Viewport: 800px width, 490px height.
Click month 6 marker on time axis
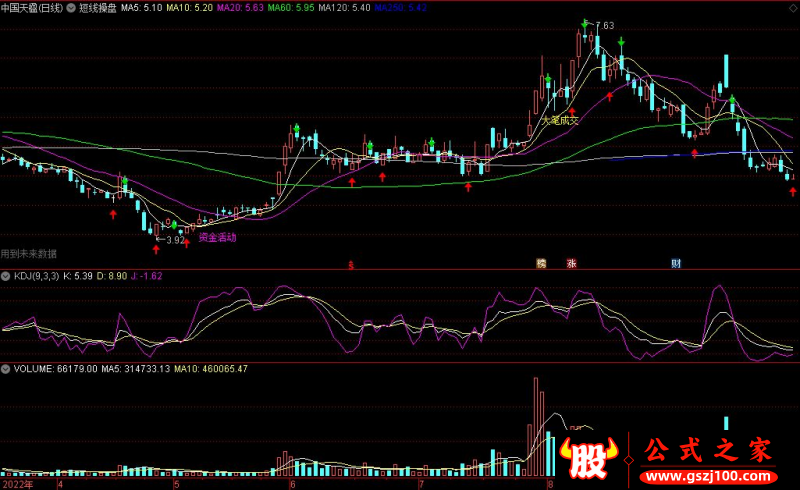(292, 483)
